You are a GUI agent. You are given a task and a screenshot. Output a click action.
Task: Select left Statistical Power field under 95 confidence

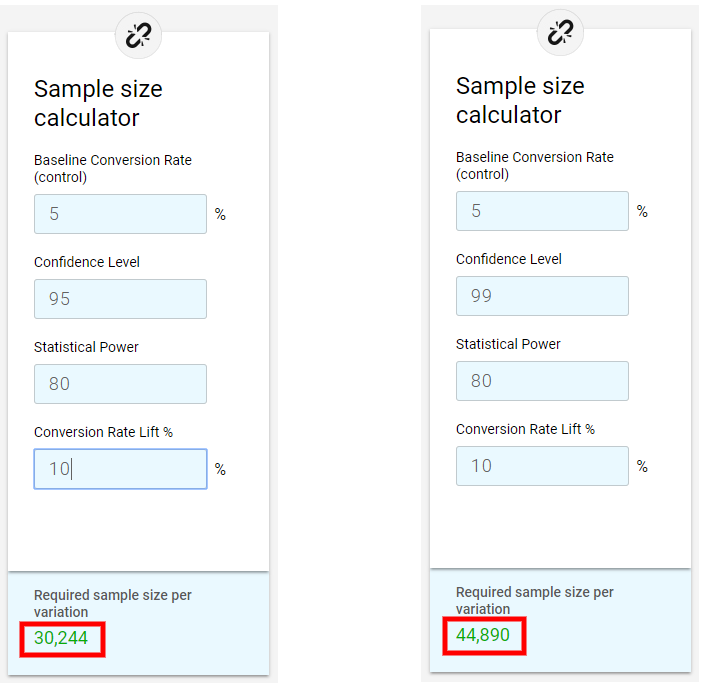pos(120,384)
